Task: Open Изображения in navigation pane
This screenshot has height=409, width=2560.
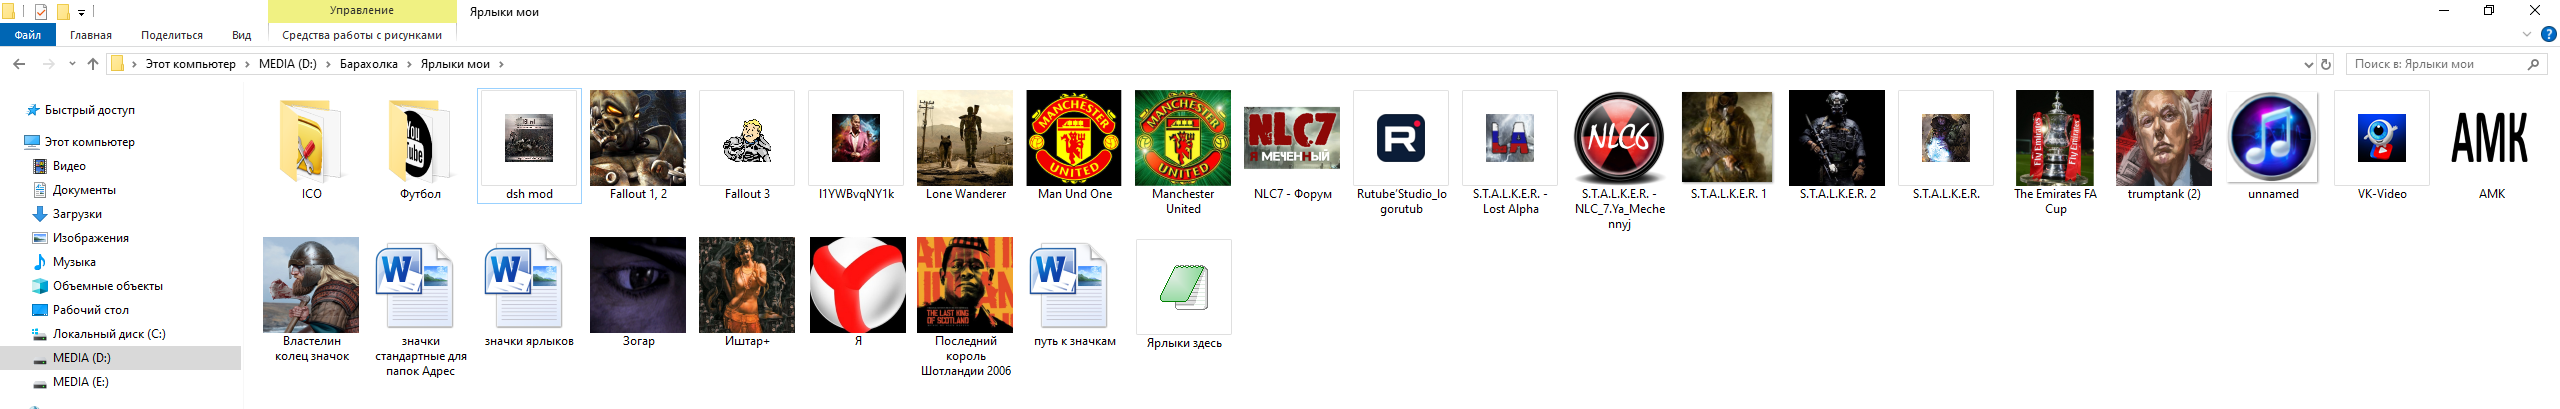Action: (90, 238)
